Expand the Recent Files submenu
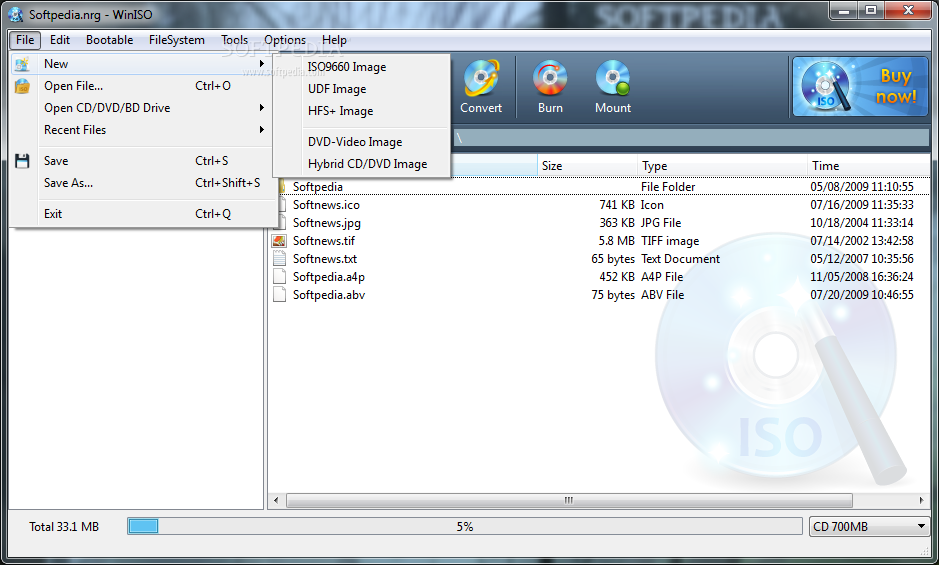Viewport: 939px width, 565px height. (x=142, y=130)
